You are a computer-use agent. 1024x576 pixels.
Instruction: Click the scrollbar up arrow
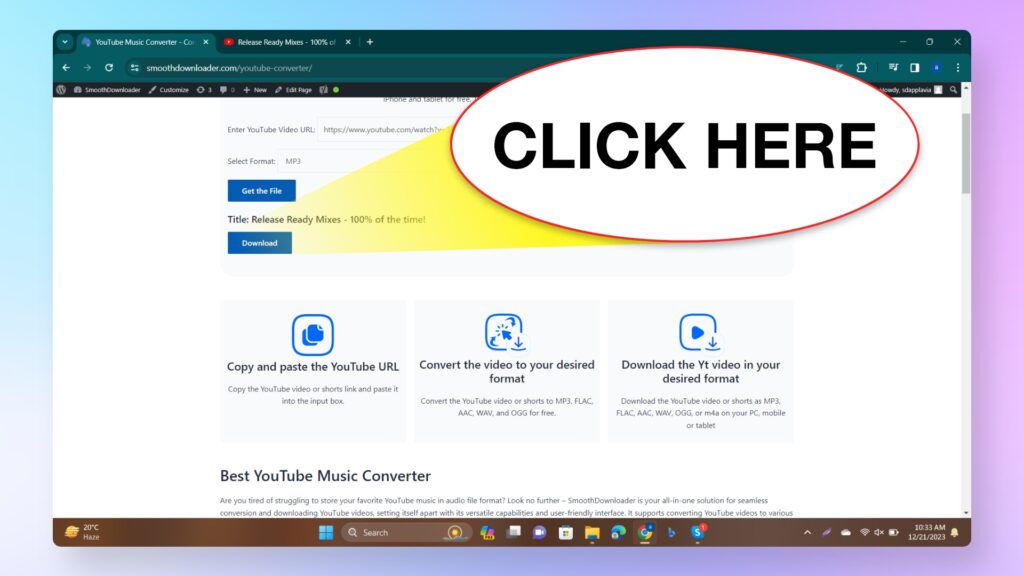click(x=966, y=88)
